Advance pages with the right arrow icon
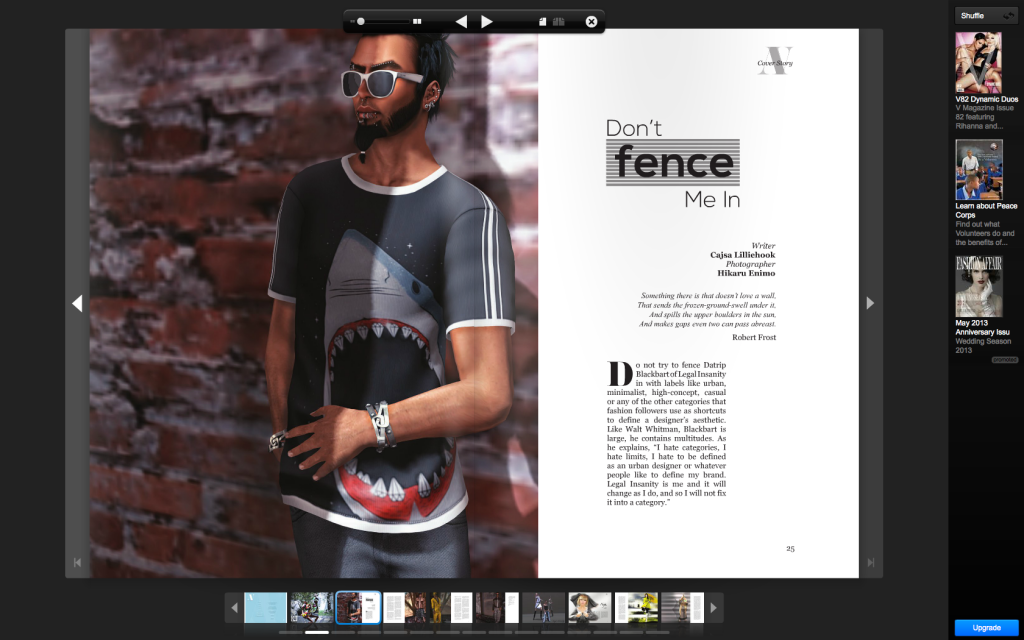Image resolution: width=1024 pixels, height=640 pixels. tap(487, 20)
